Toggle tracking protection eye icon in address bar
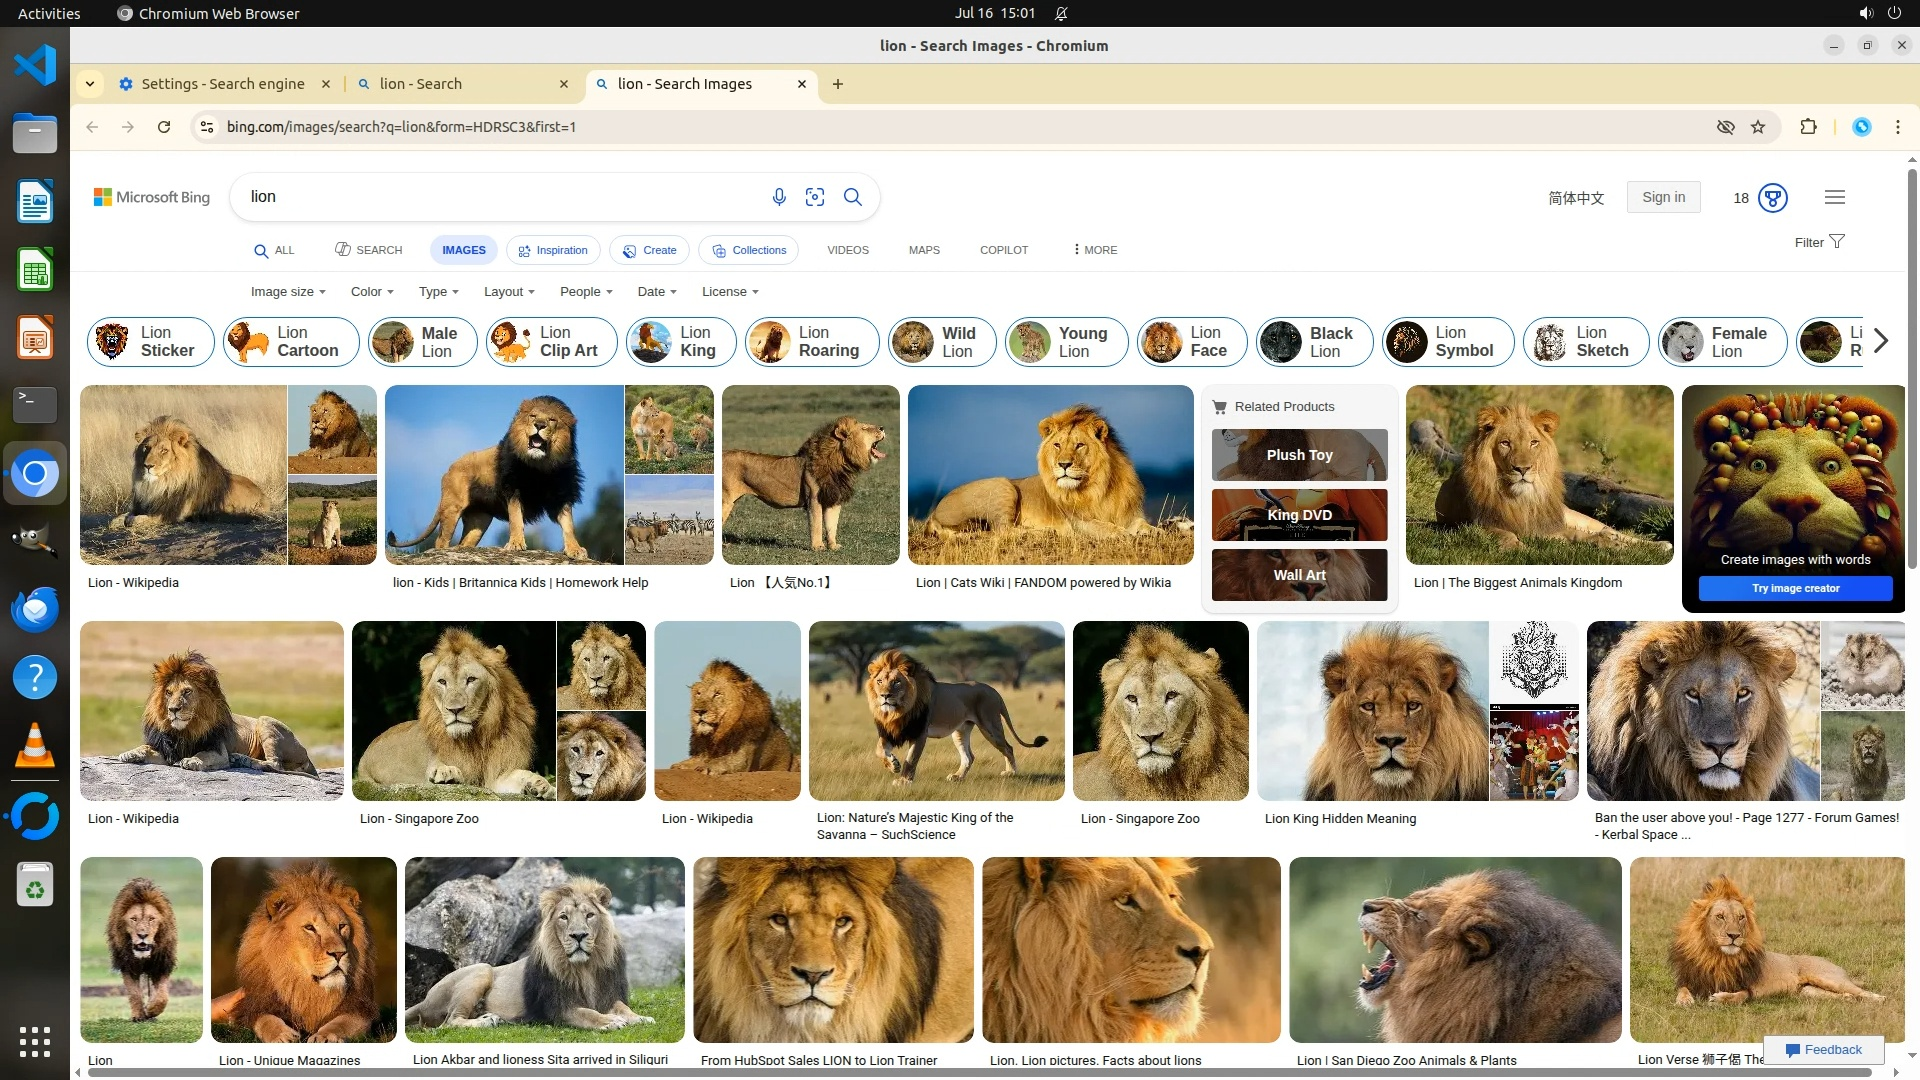This screenshot has height=1080, width=1920. click(x=1725, y=127)
